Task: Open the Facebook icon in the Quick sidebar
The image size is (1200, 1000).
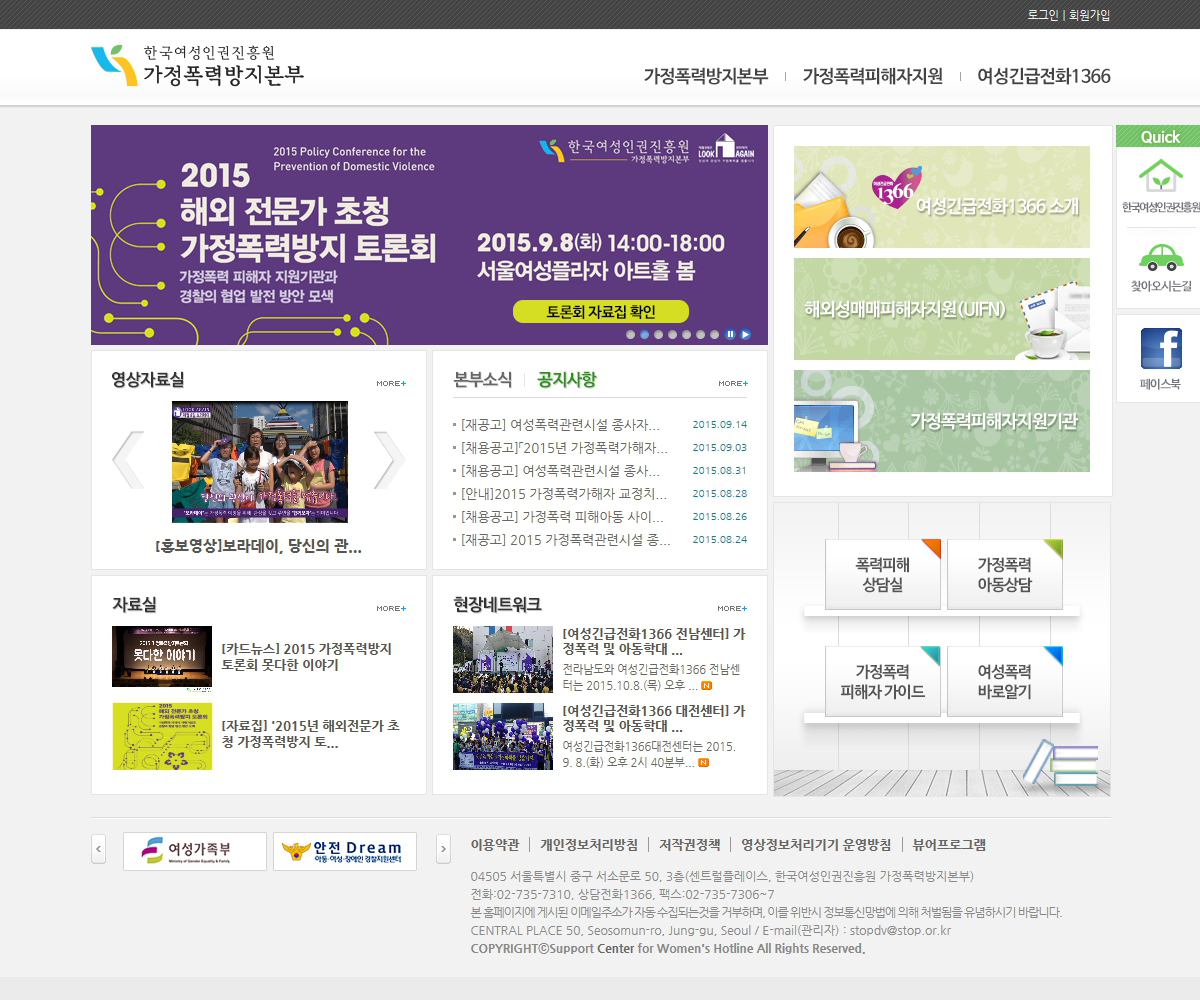Action: coord(1160,349)
